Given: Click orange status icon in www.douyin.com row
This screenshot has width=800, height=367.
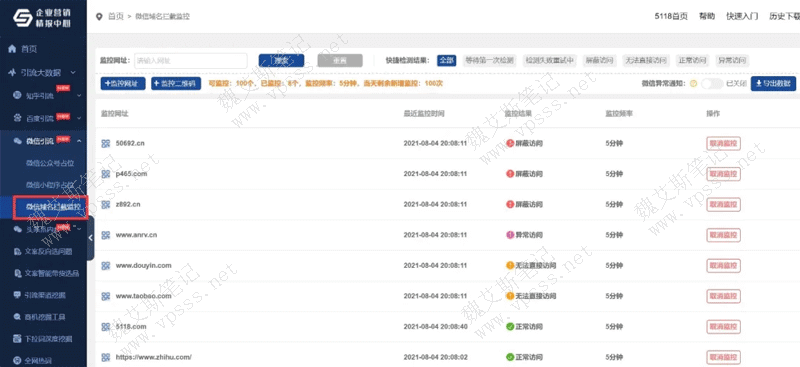Looking at the screenshot, I should 510,265.
